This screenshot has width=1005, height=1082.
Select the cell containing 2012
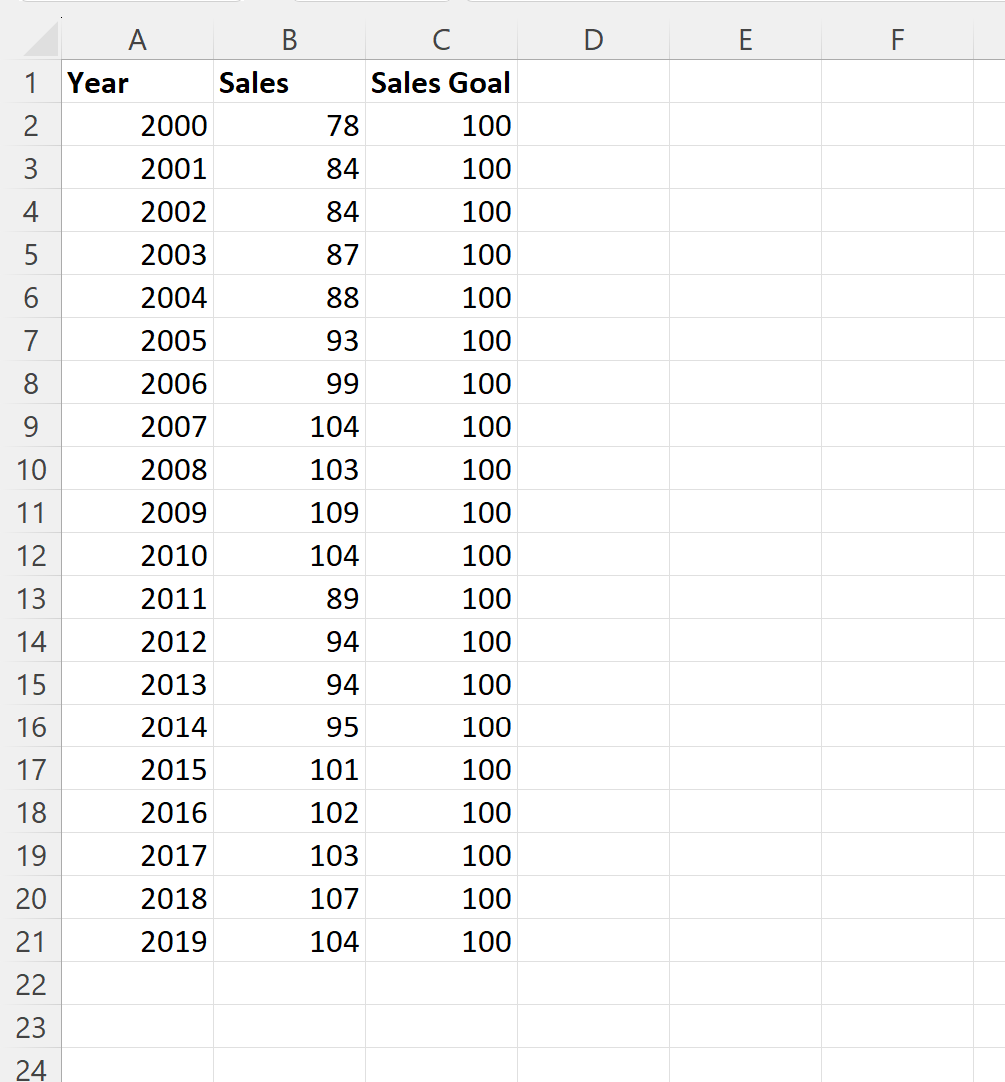pyautogui.click(x=137, y=641)
